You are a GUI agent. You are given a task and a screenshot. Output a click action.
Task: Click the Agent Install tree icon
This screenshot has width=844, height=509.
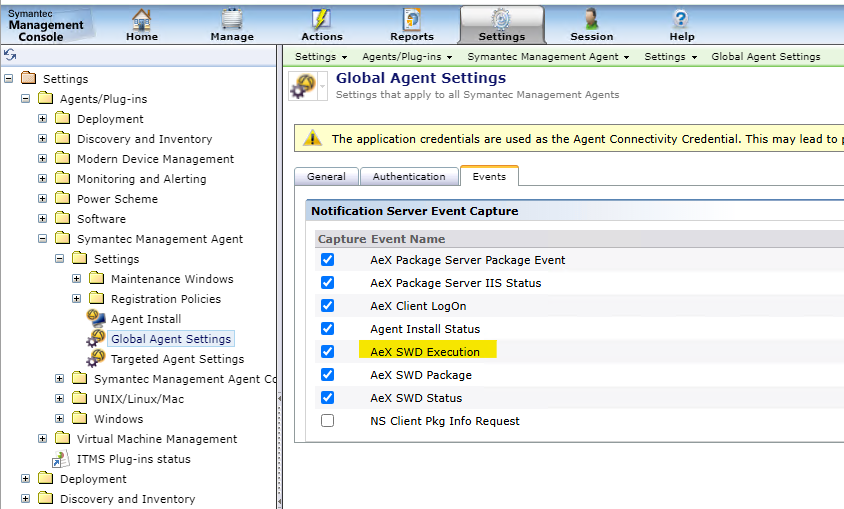(x=96, y=319)
